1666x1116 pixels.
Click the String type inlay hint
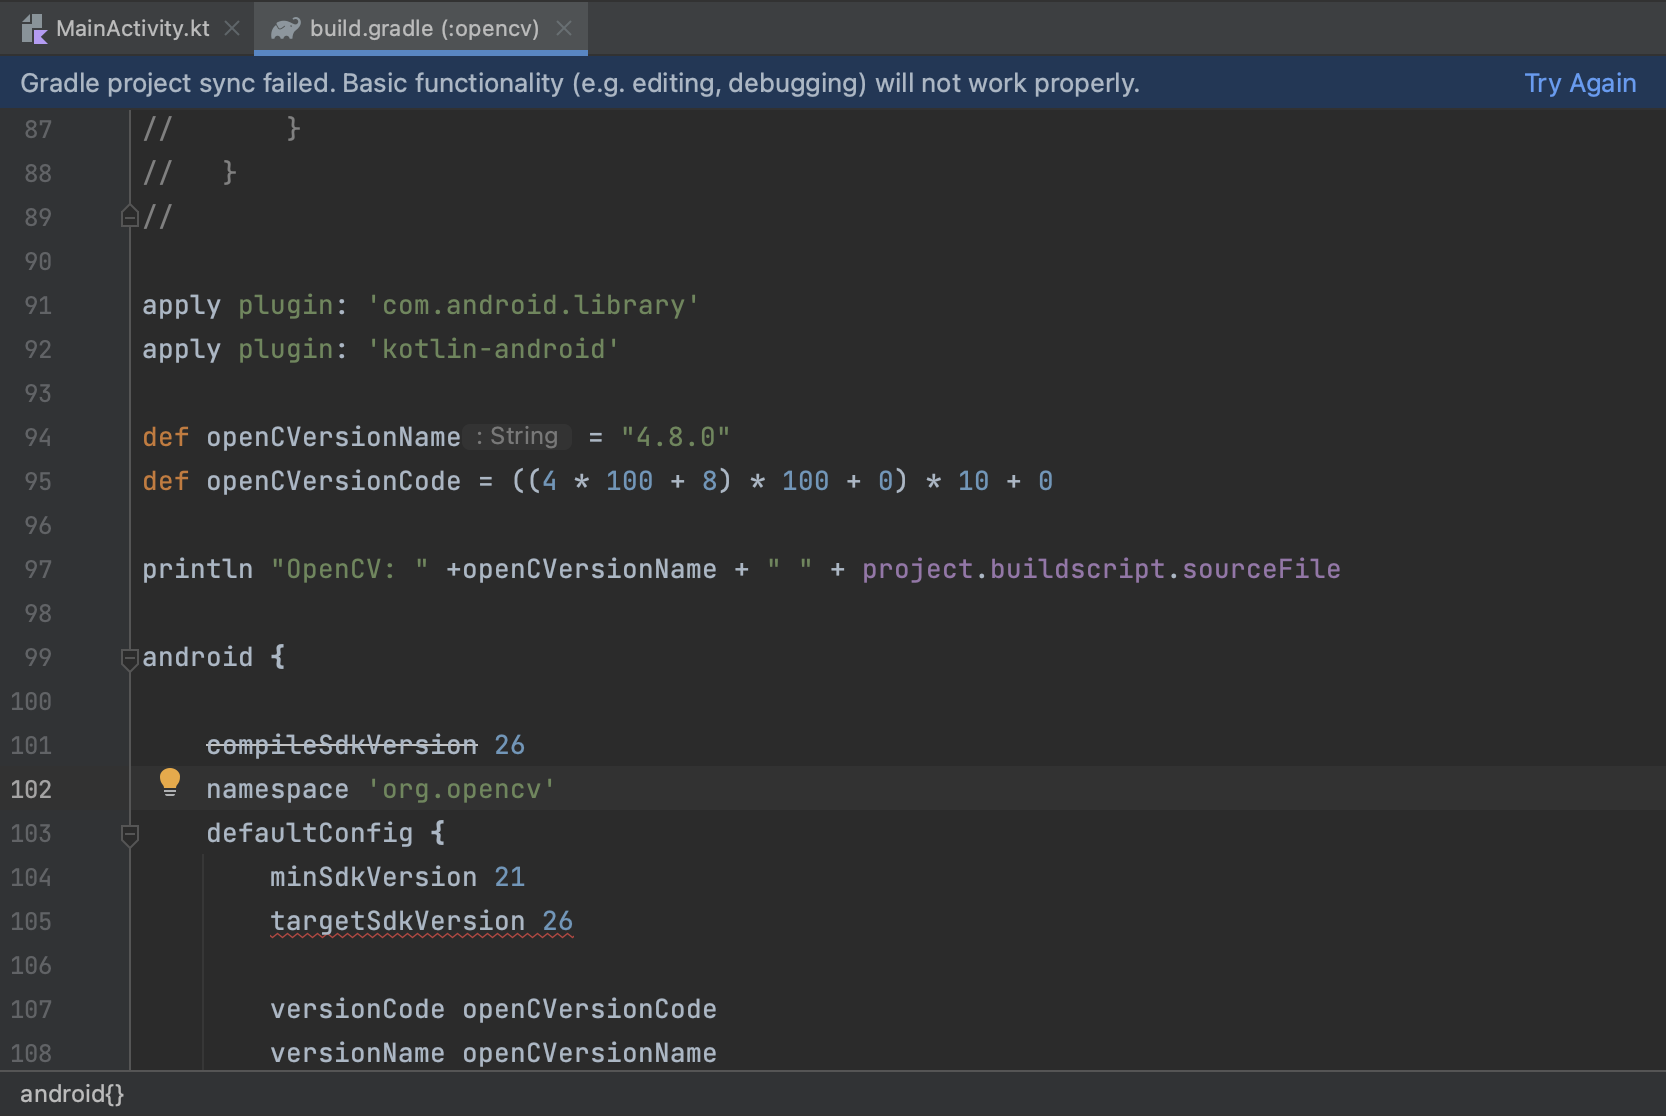tap(519, 437)
